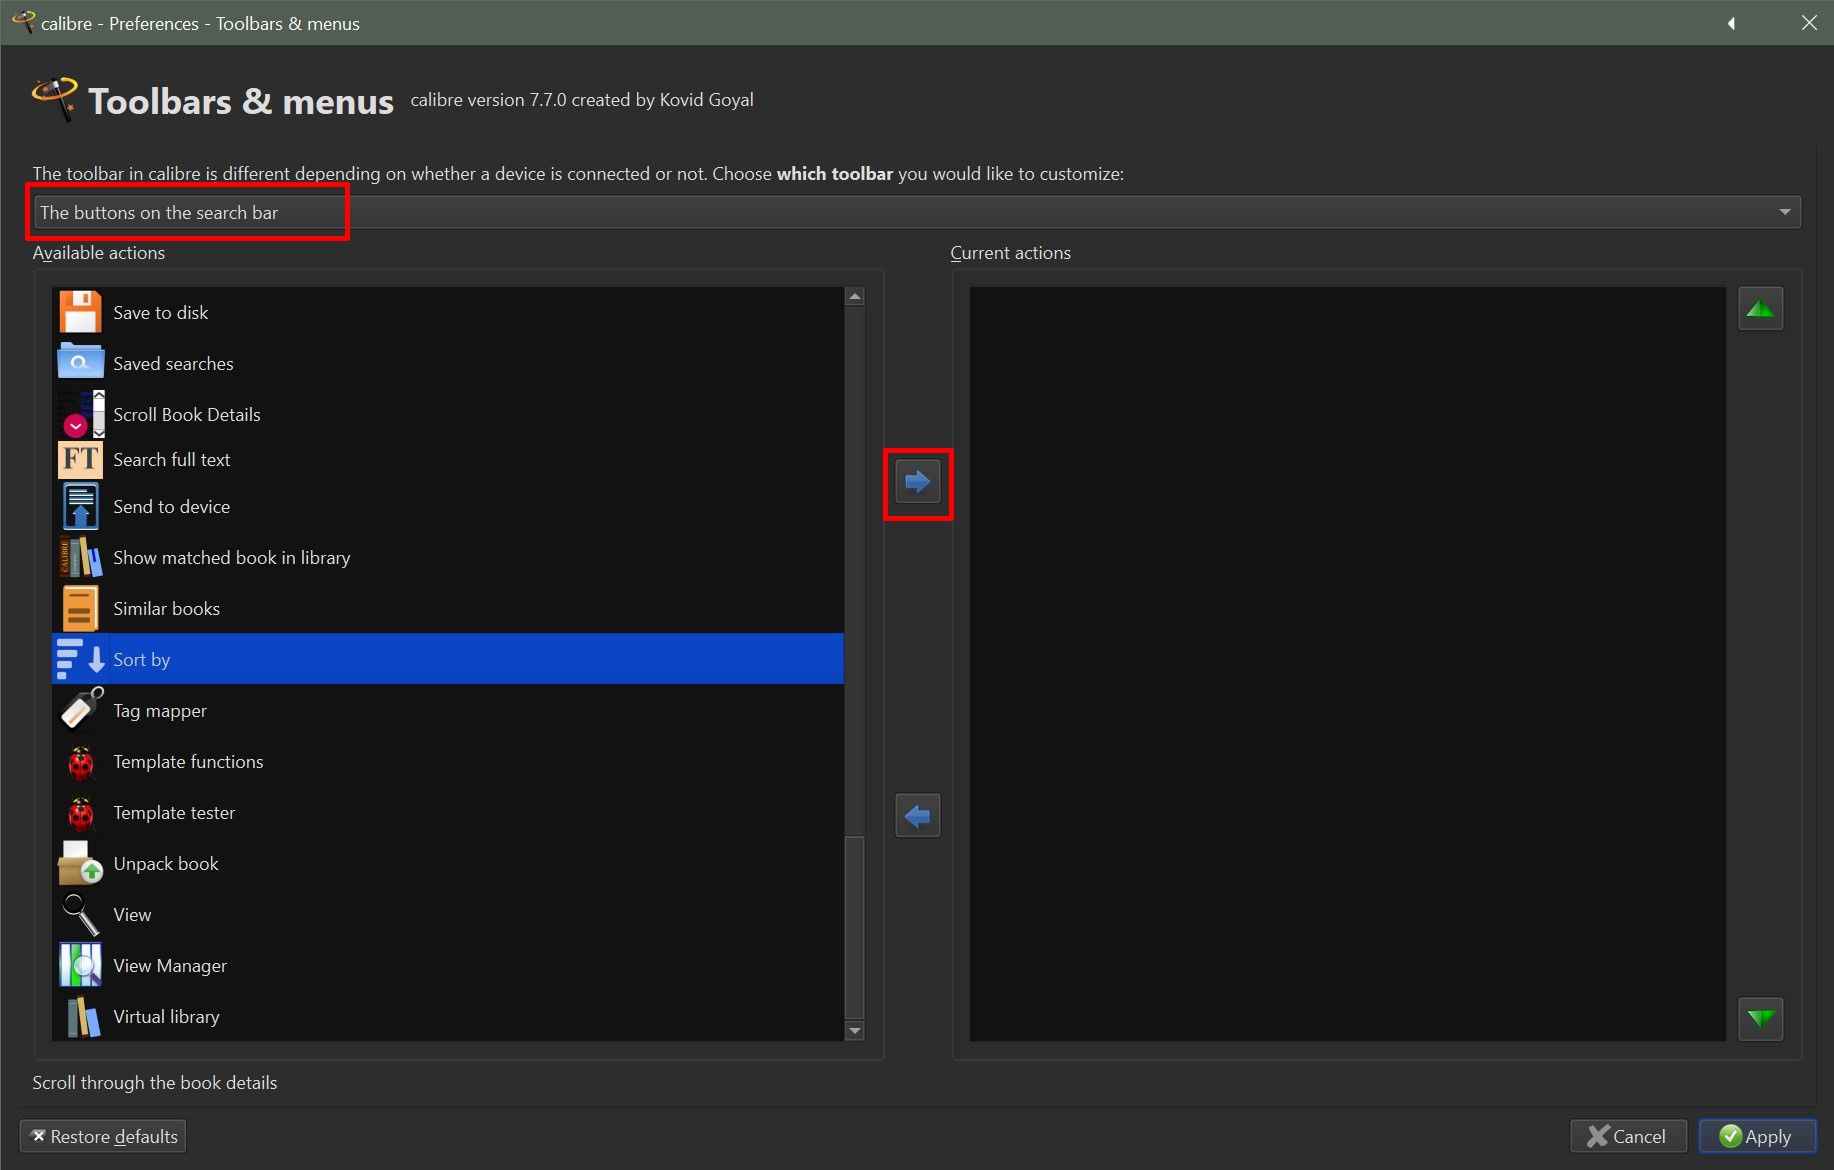Viewport: 1834px width, 1170px height.
Task: Select 'Unpack book' action
Action: [x=448, y=863]
